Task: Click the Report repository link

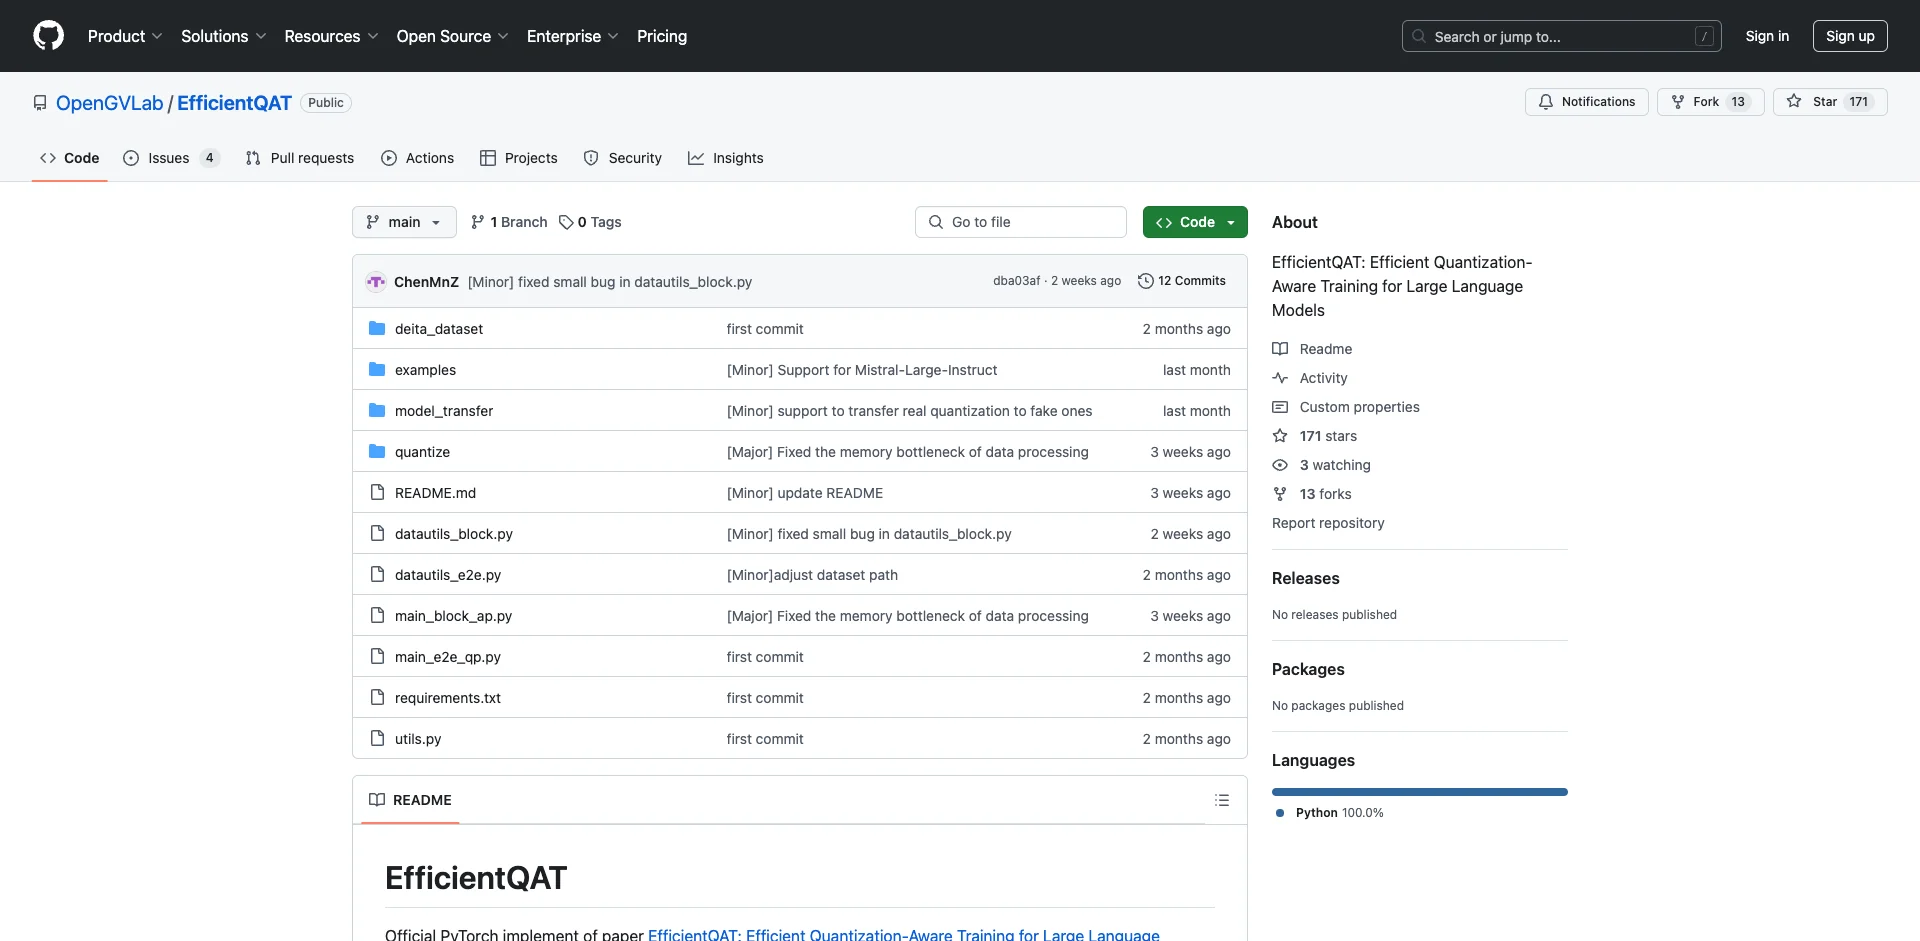Action: tap(1328, 523)
